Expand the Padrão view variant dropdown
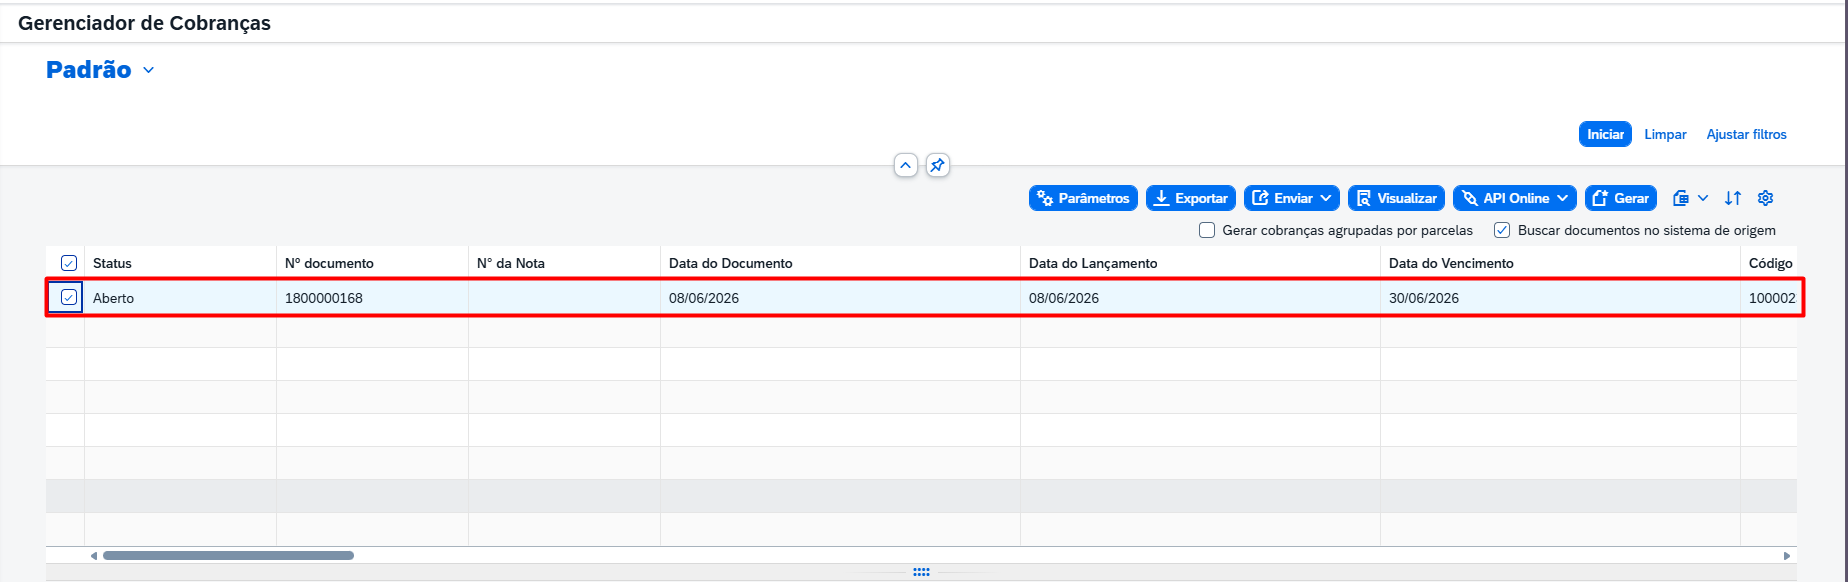This screenshot has width=1848, height=582. (149, 70)
